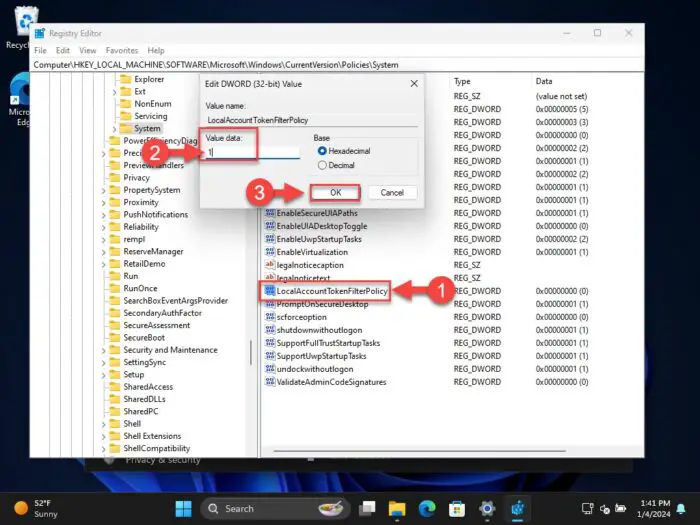Viewport: 700px width, 525px height.
Task: Open the Windows Start menu
Action: click(183, 508)
